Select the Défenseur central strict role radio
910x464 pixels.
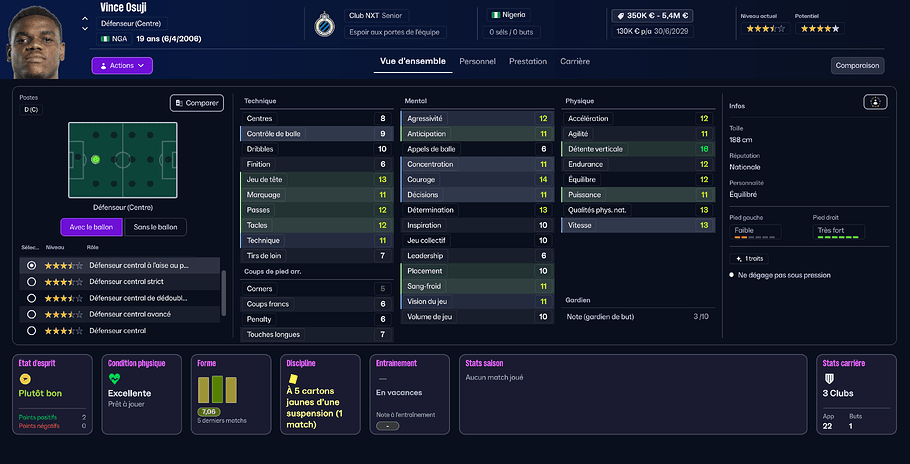(x=32, y=282)
